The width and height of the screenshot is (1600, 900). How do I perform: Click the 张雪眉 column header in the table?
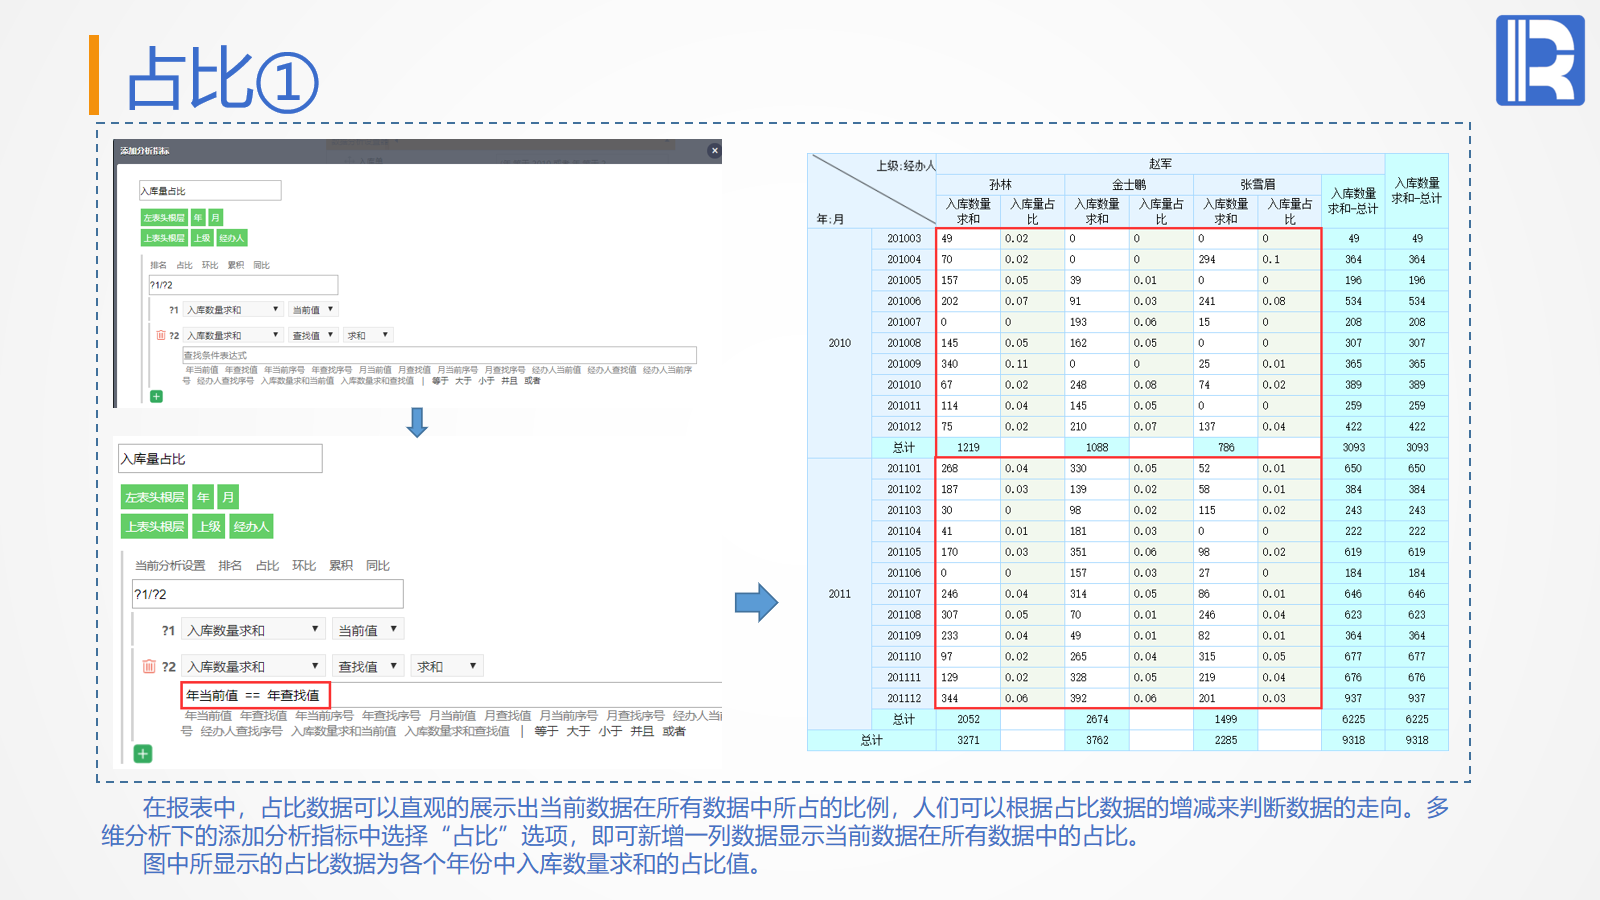tap(1257, 184)
